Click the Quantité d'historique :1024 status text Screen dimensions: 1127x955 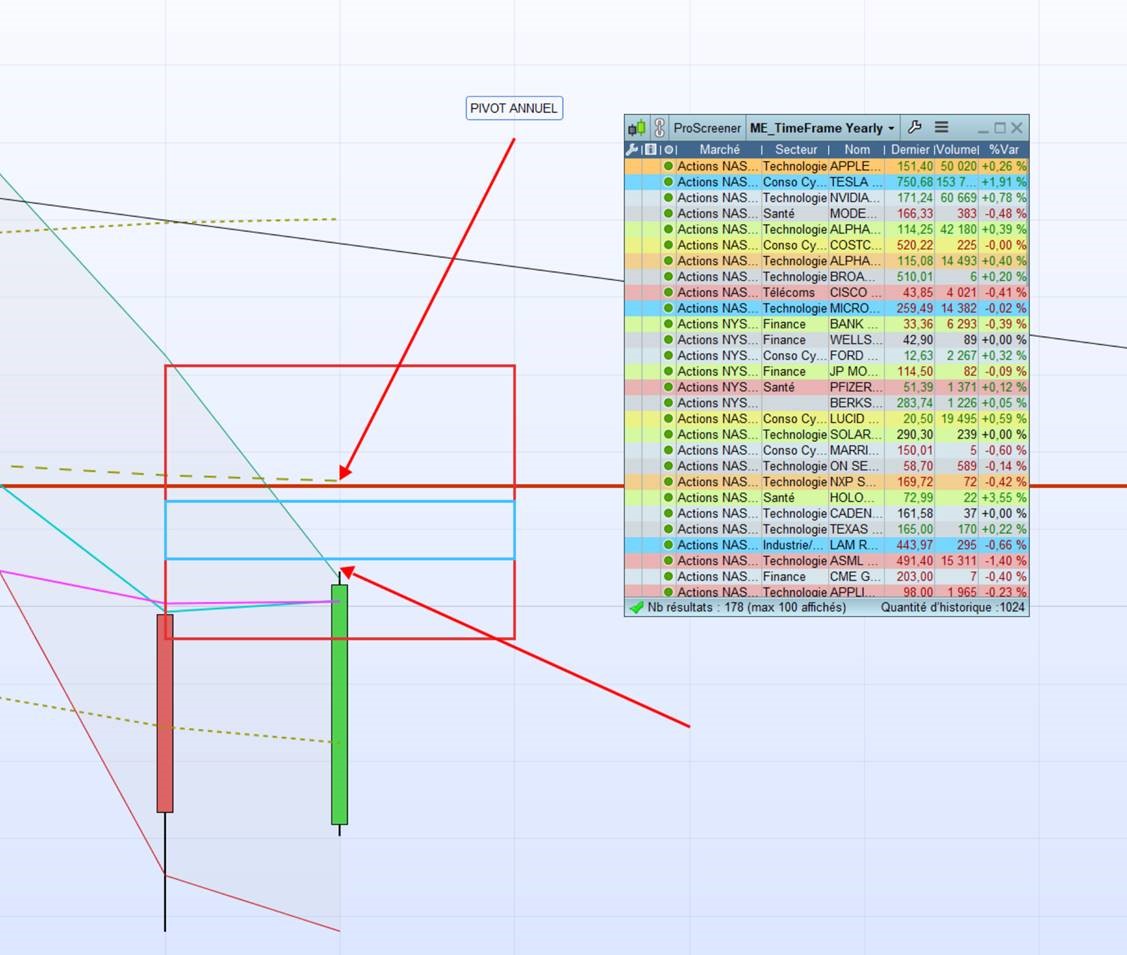[x=952, y=608]
